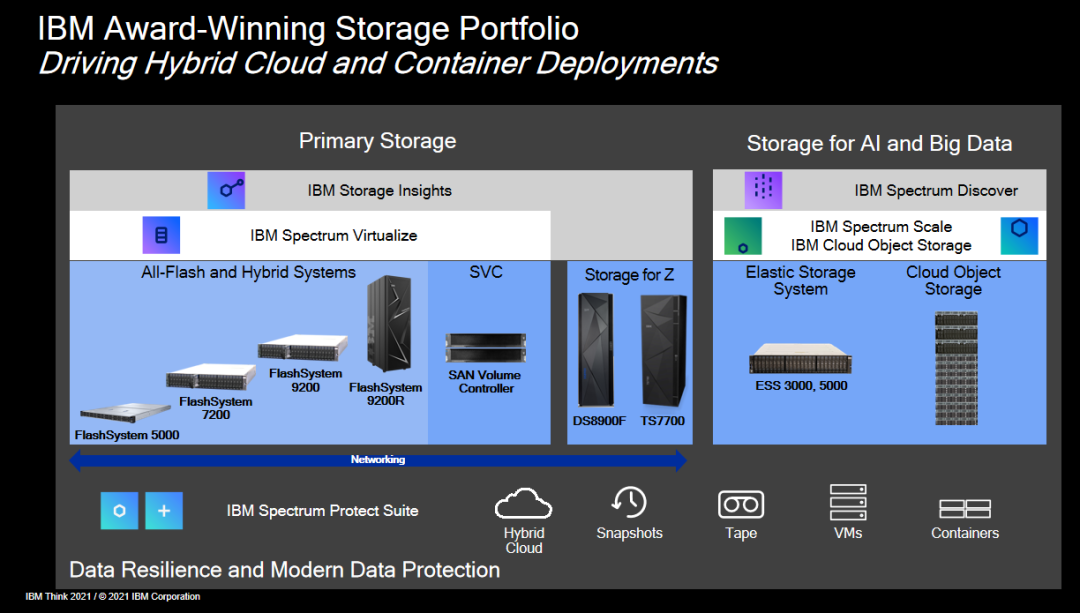Image resolution: width=1080 pixels, height=613 pixels.
Task: Click the IBM Spectrum Protect Suite label
Action: coord(322,511)
